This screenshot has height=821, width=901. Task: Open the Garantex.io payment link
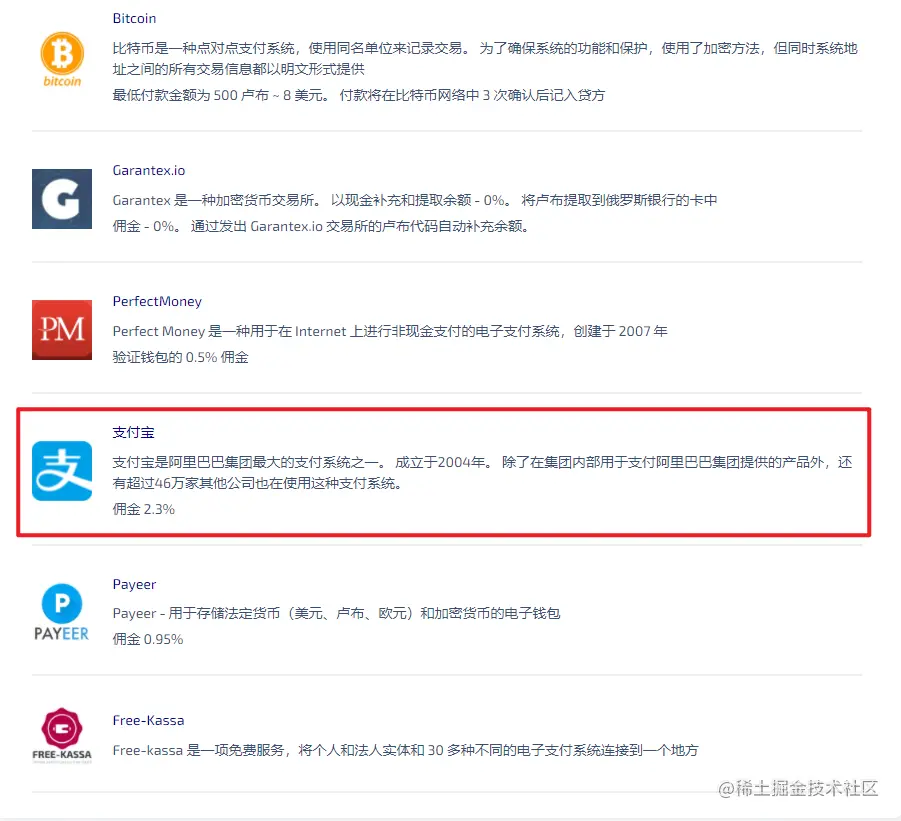click(149, 171)
